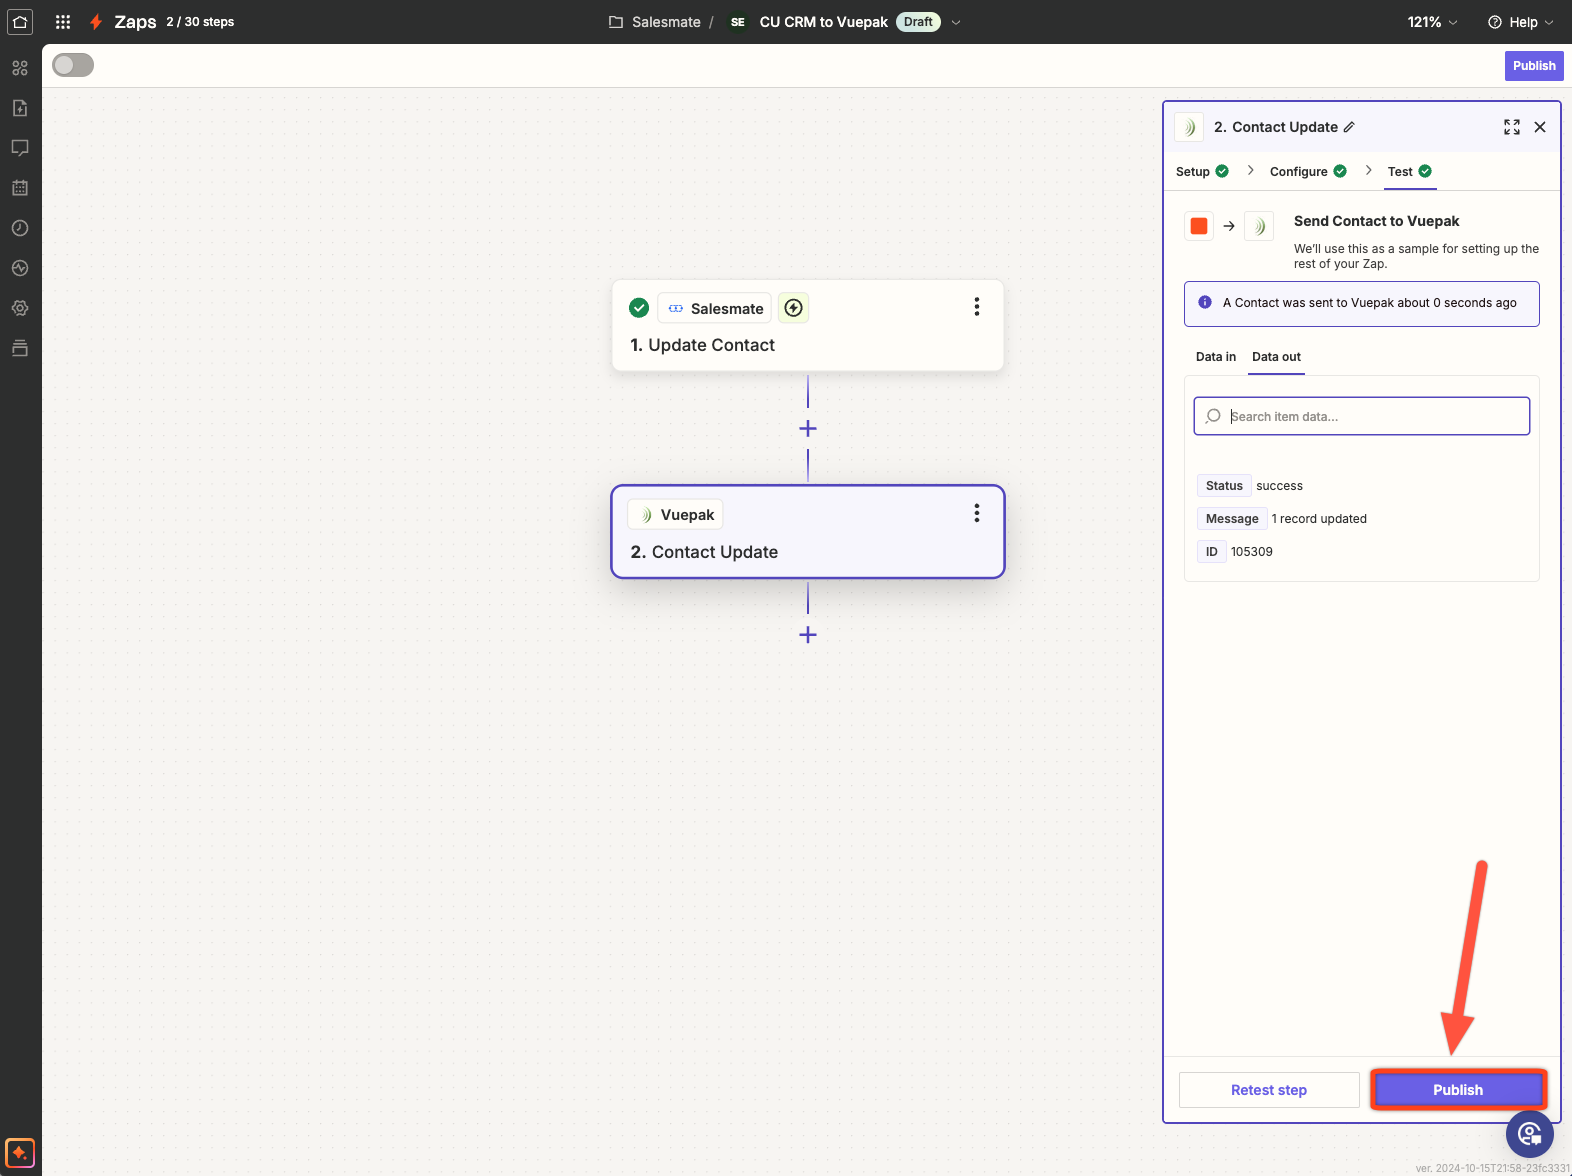Click the Vuepak app icon in panel header

pos(1190,127)
